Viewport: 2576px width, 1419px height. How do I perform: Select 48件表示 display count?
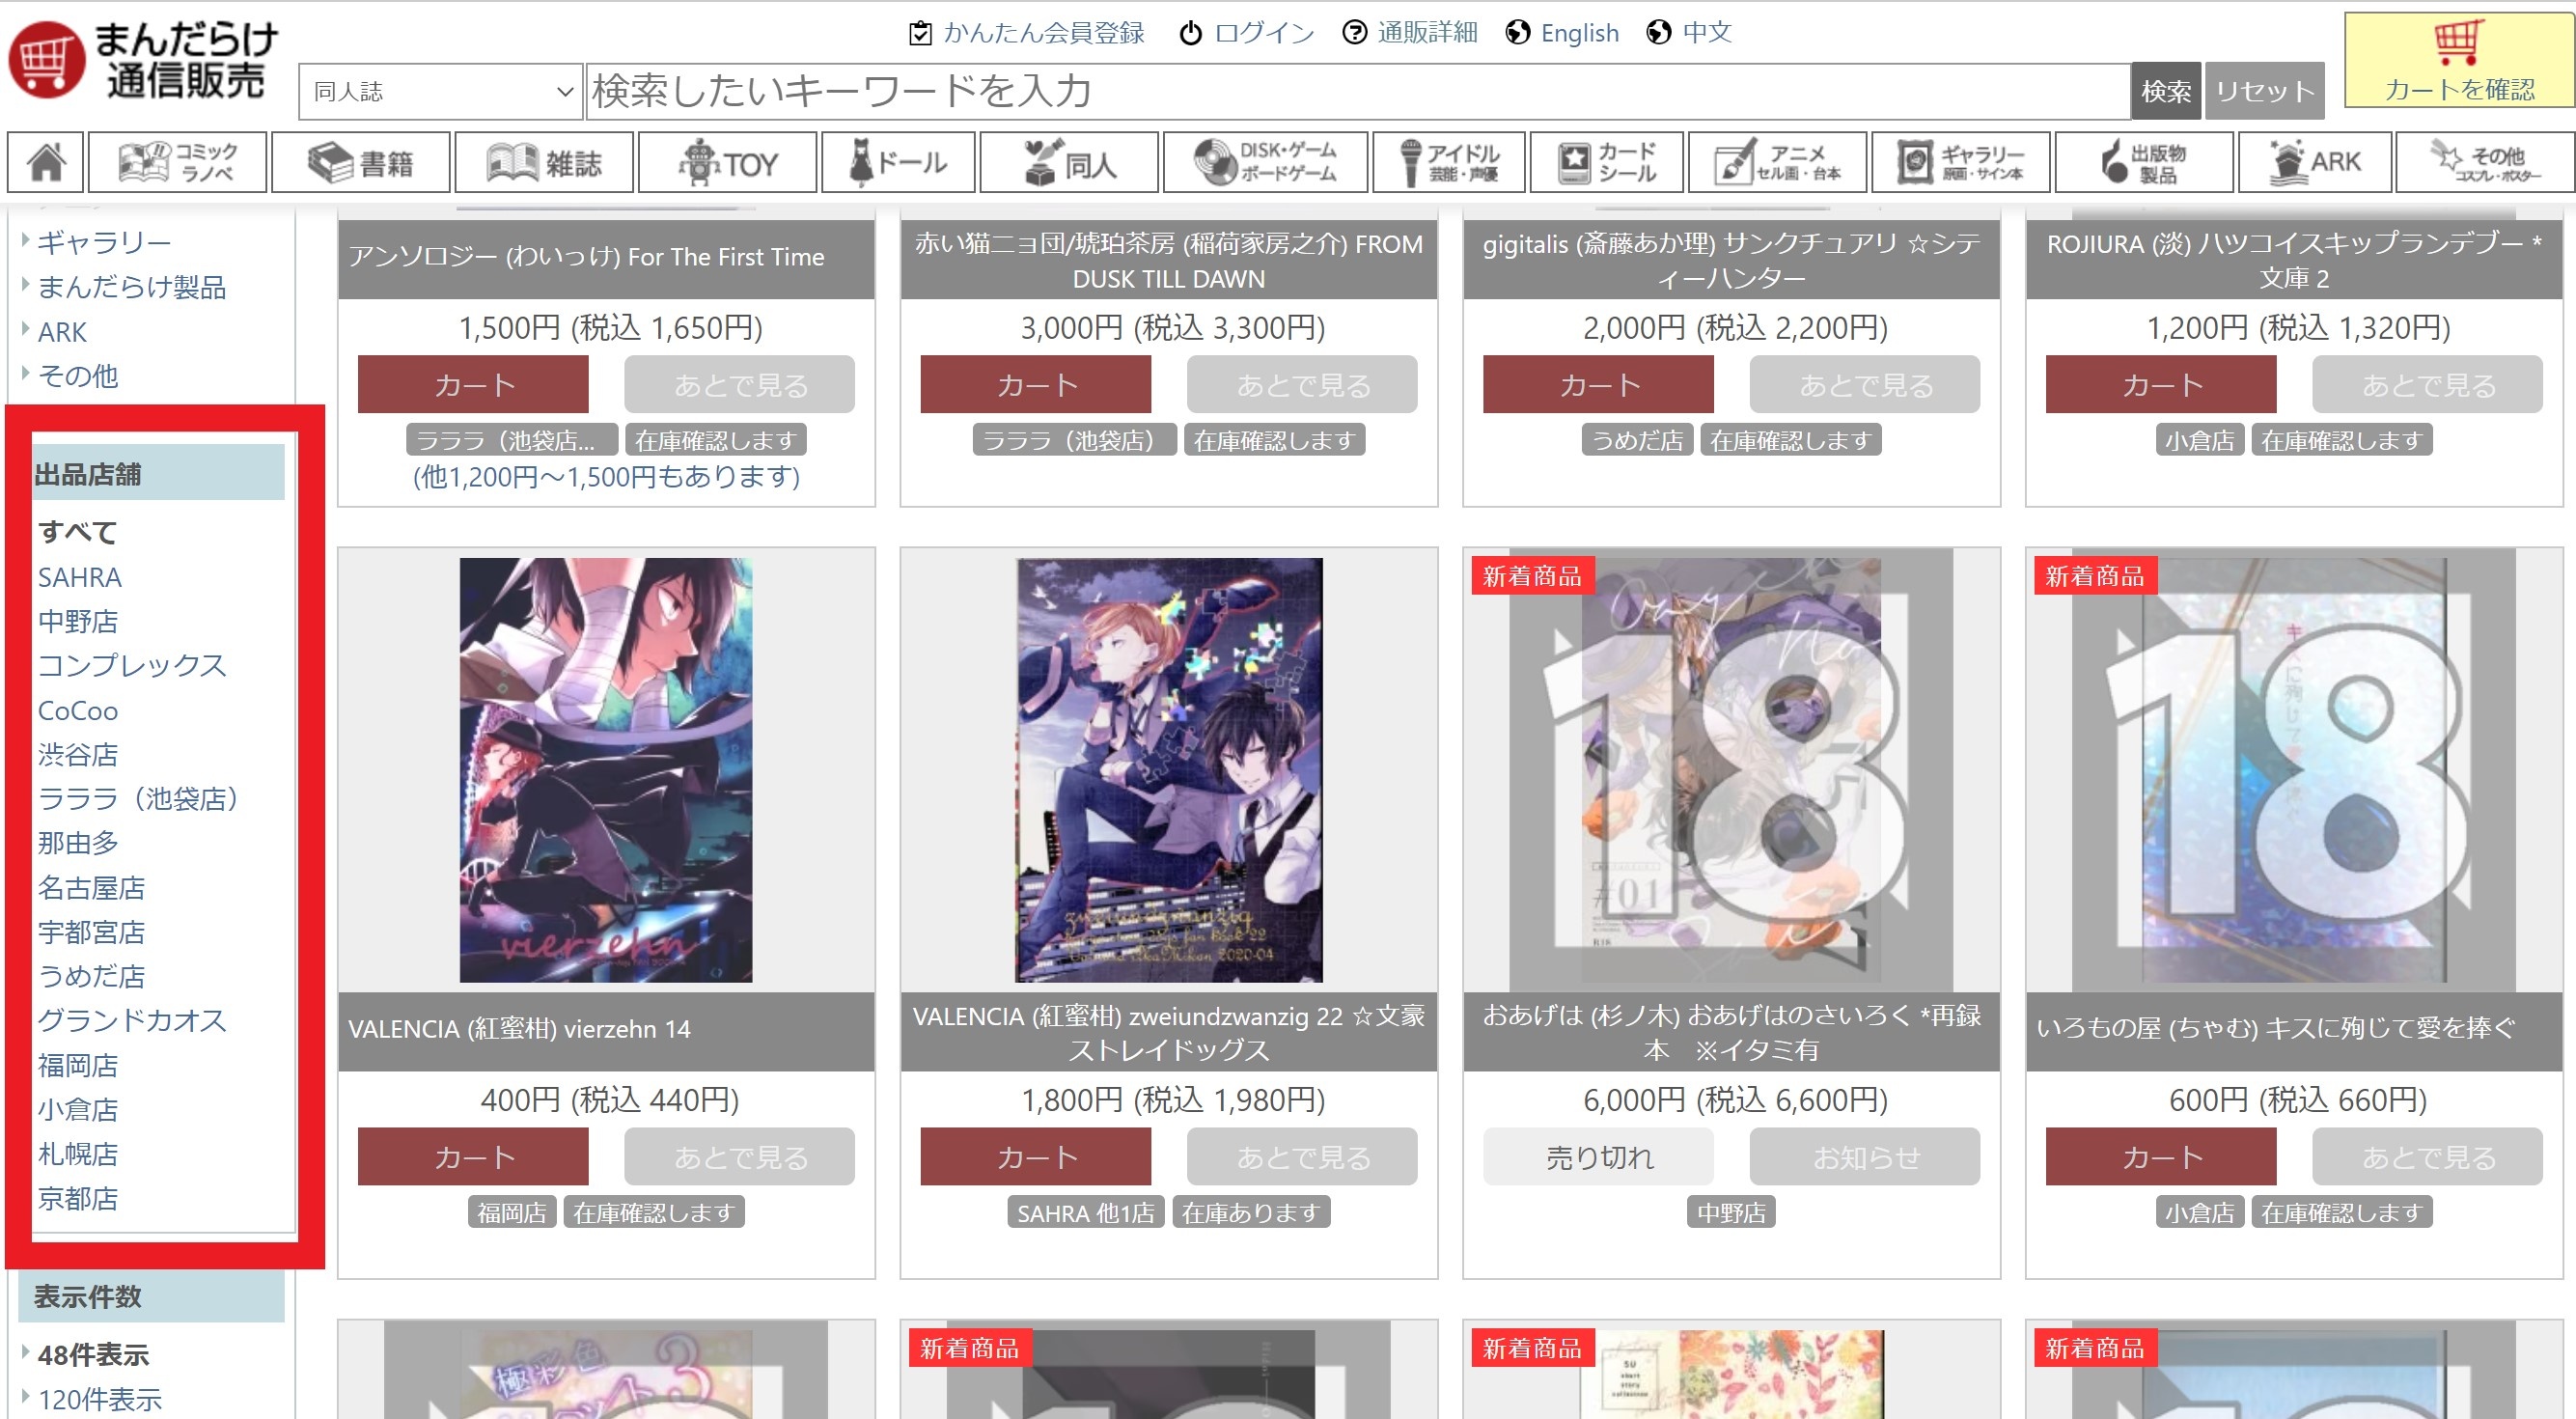pos(93,1355)
